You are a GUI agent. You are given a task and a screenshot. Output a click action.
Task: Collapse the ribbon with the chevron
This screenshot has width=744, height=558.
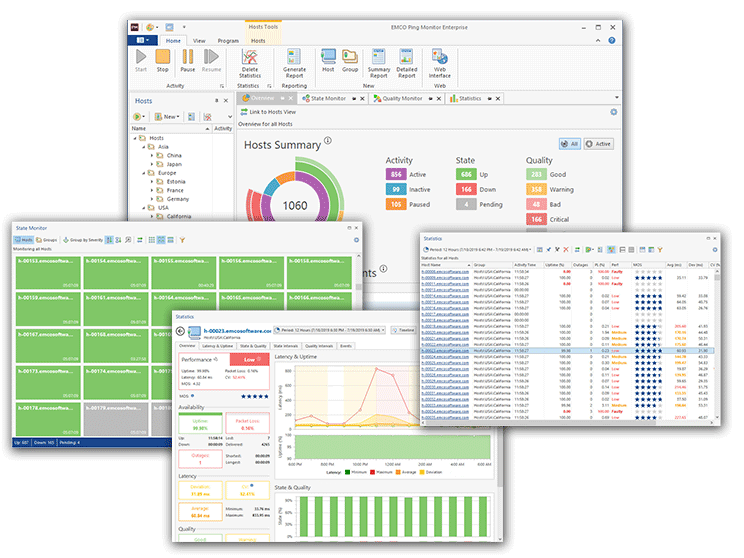(x=598, y=41)
